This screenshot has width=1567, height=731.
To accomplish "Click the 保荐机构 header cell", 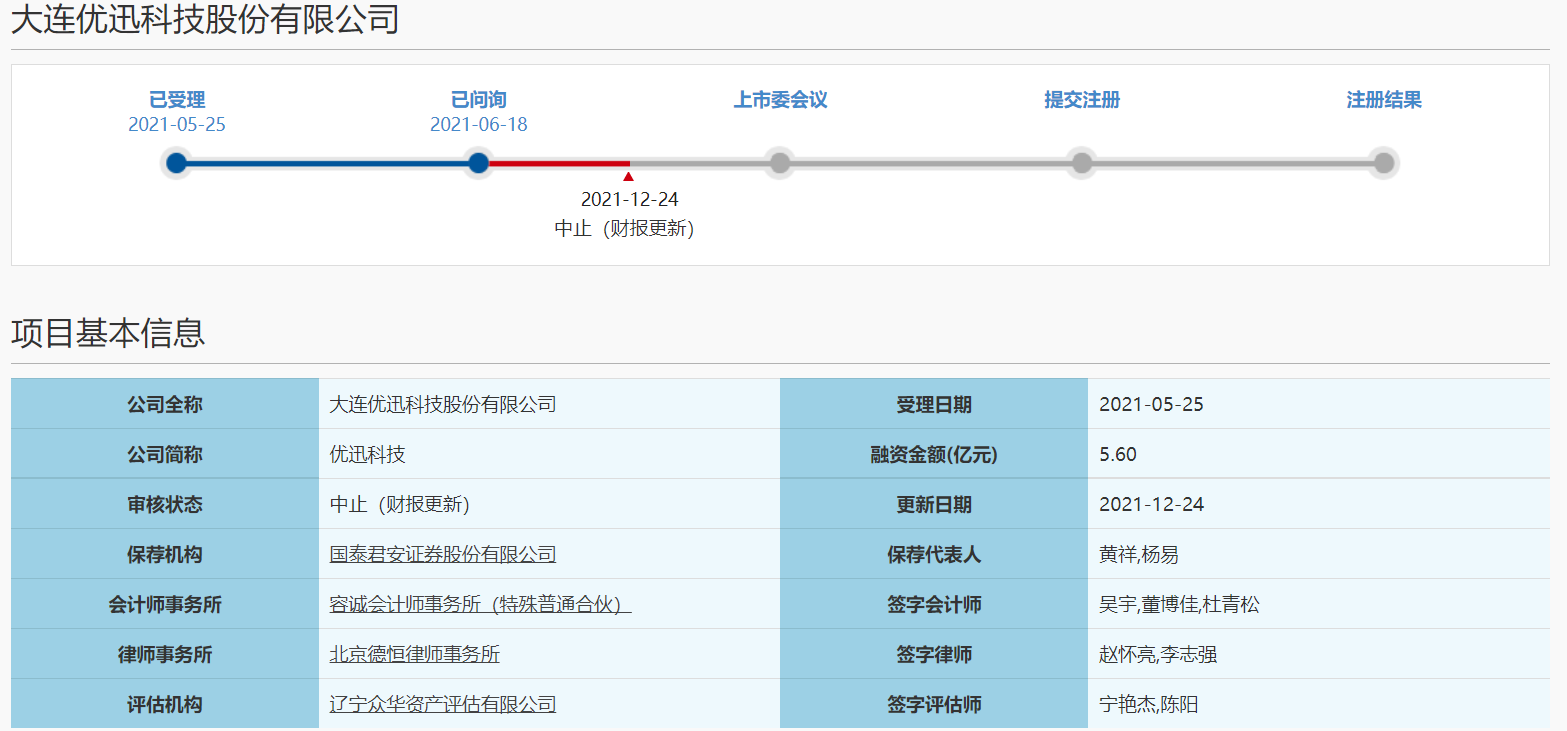I will pyautogui.click(x=165, y=554).
